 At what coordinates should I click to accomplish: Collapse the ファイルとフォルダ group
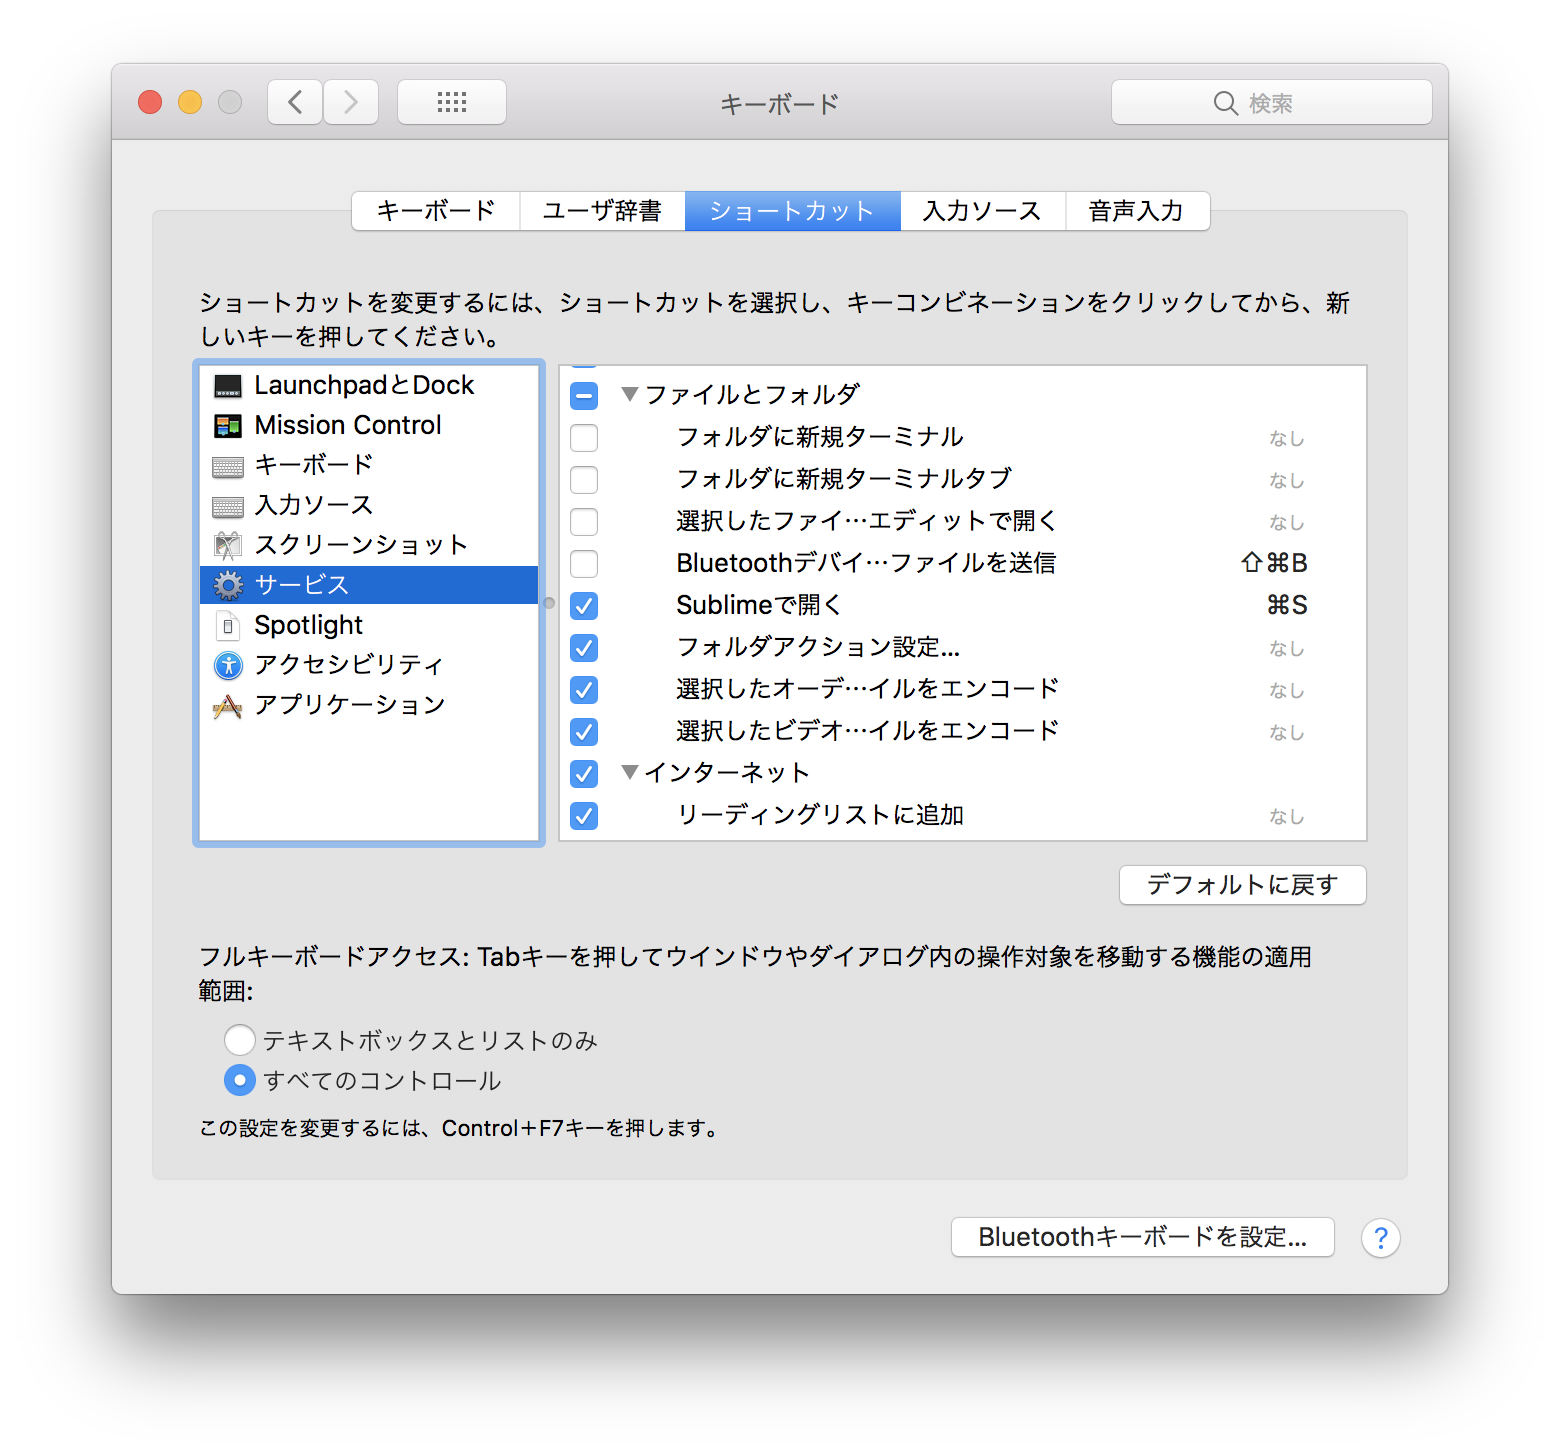coord(630,394)
